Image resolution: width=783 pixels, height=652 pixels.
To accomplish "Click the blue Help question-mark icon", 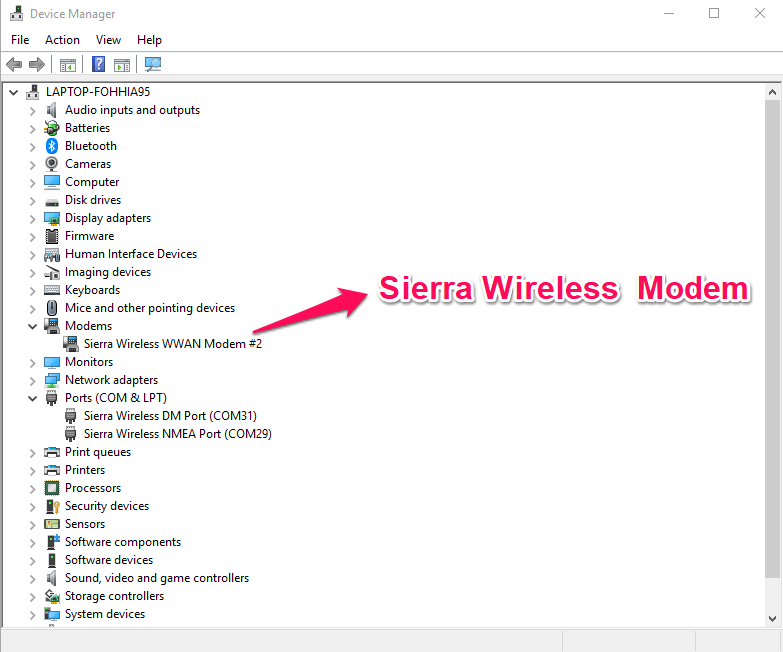I will pyautogui.click(x=98, y=64).
